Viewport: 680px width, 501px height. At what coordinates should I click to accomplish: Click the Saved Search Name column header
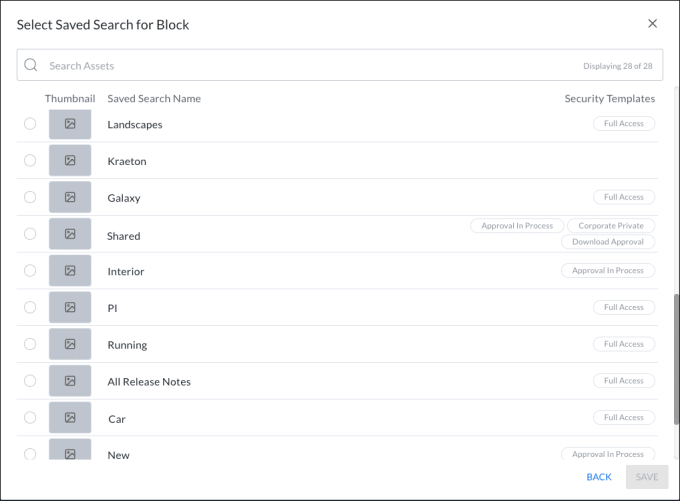point(154,99)
